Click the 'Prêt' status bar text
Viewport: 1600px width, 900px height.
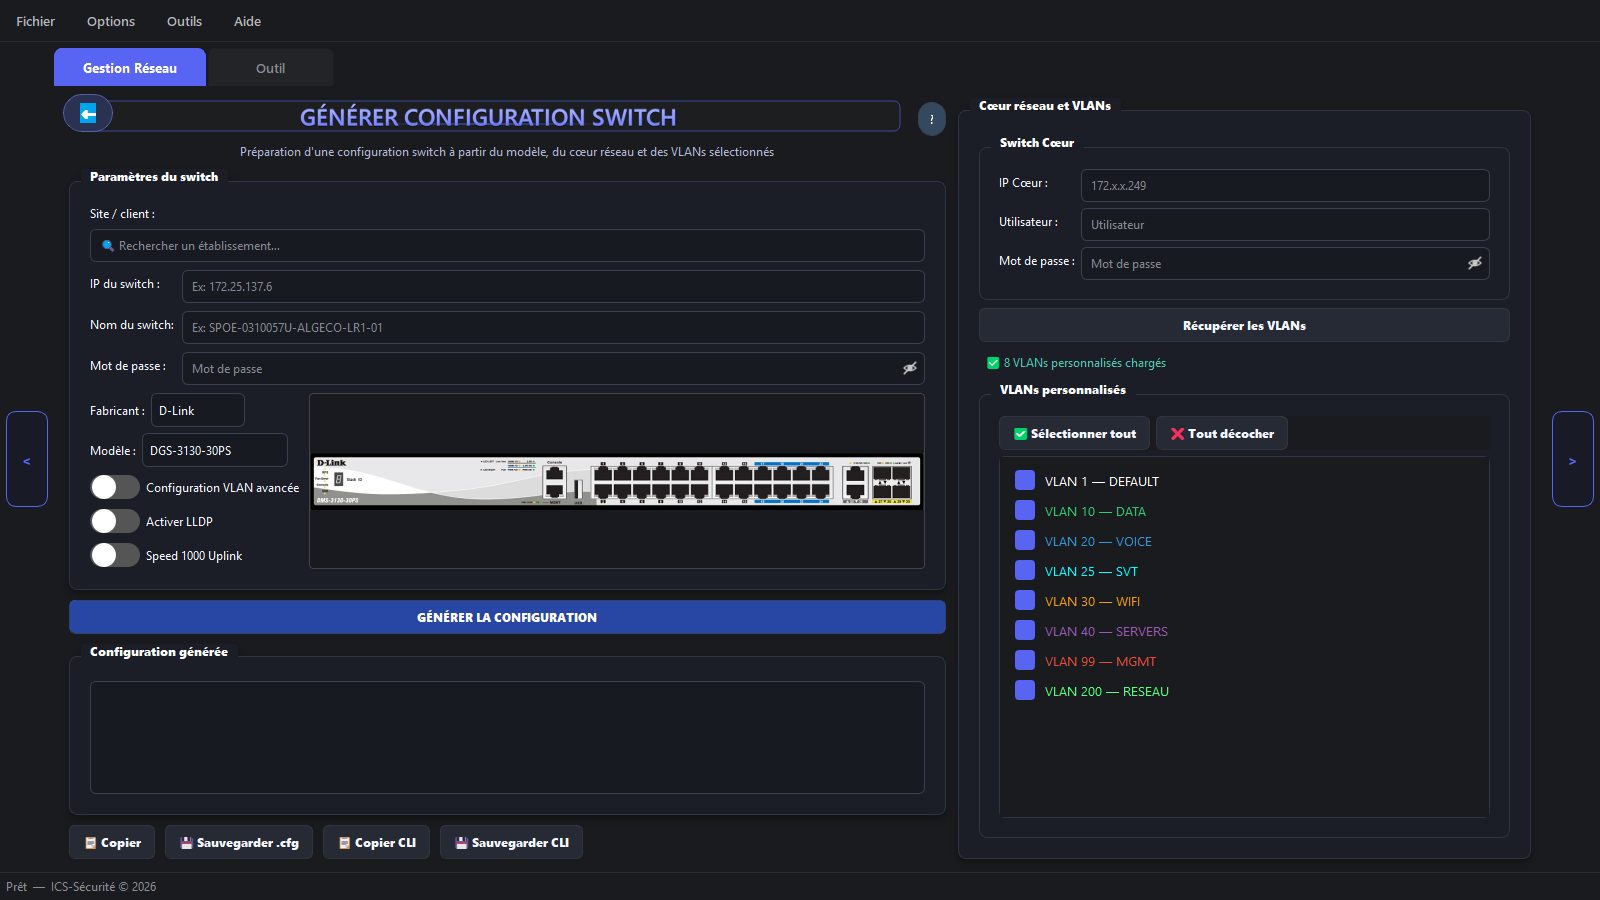tap(16, 886)
